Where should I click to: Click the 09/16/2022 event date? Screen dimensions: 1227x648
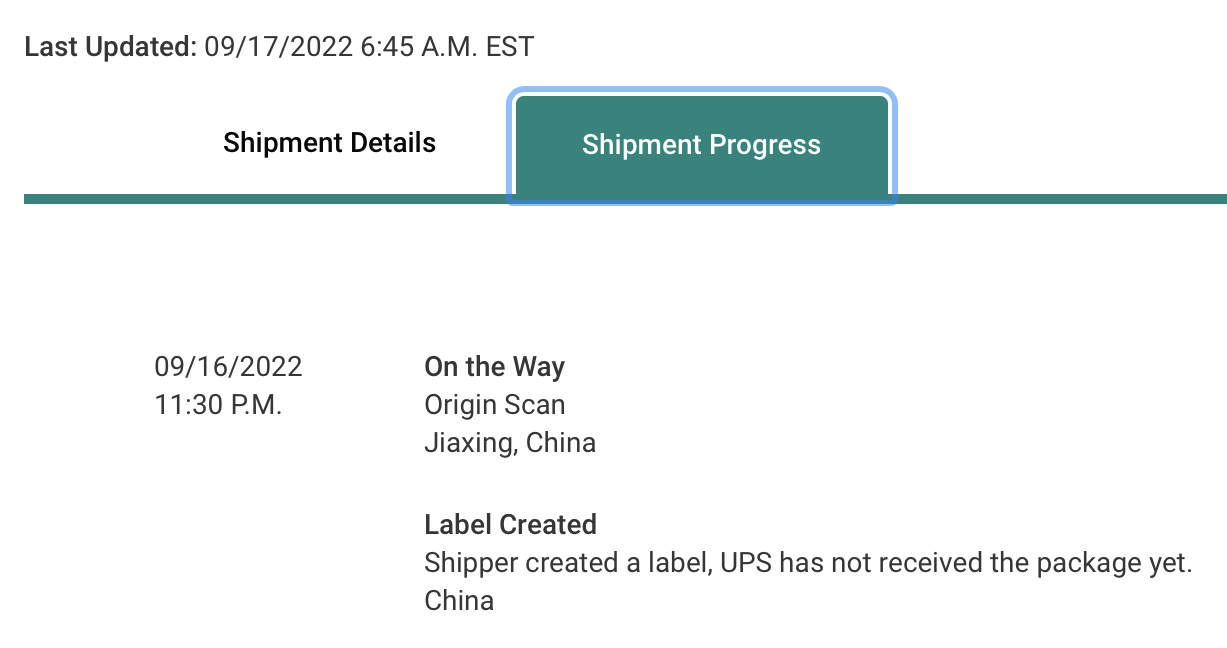[x=228, y=367]
